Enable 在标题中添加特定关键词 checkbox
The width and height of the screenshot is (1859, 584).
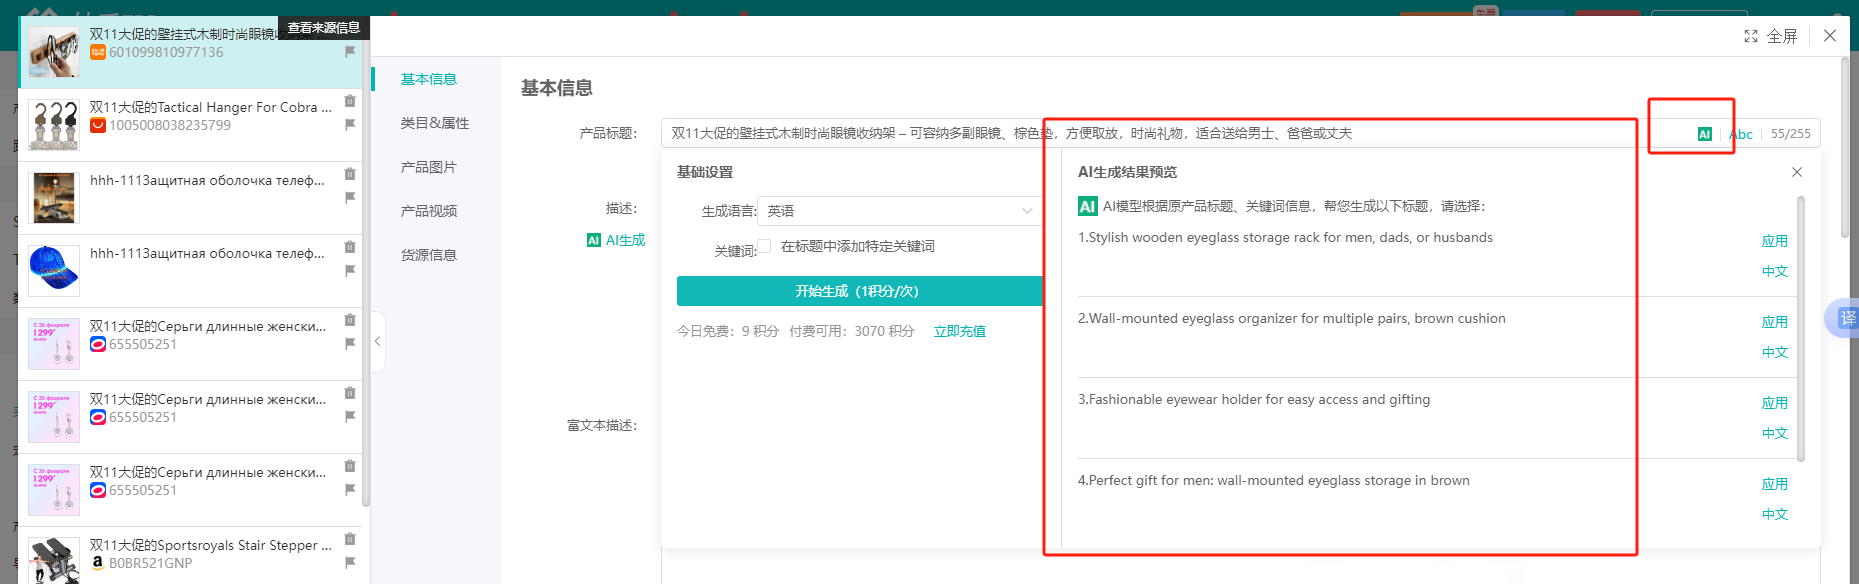click(x=764, y=246)
